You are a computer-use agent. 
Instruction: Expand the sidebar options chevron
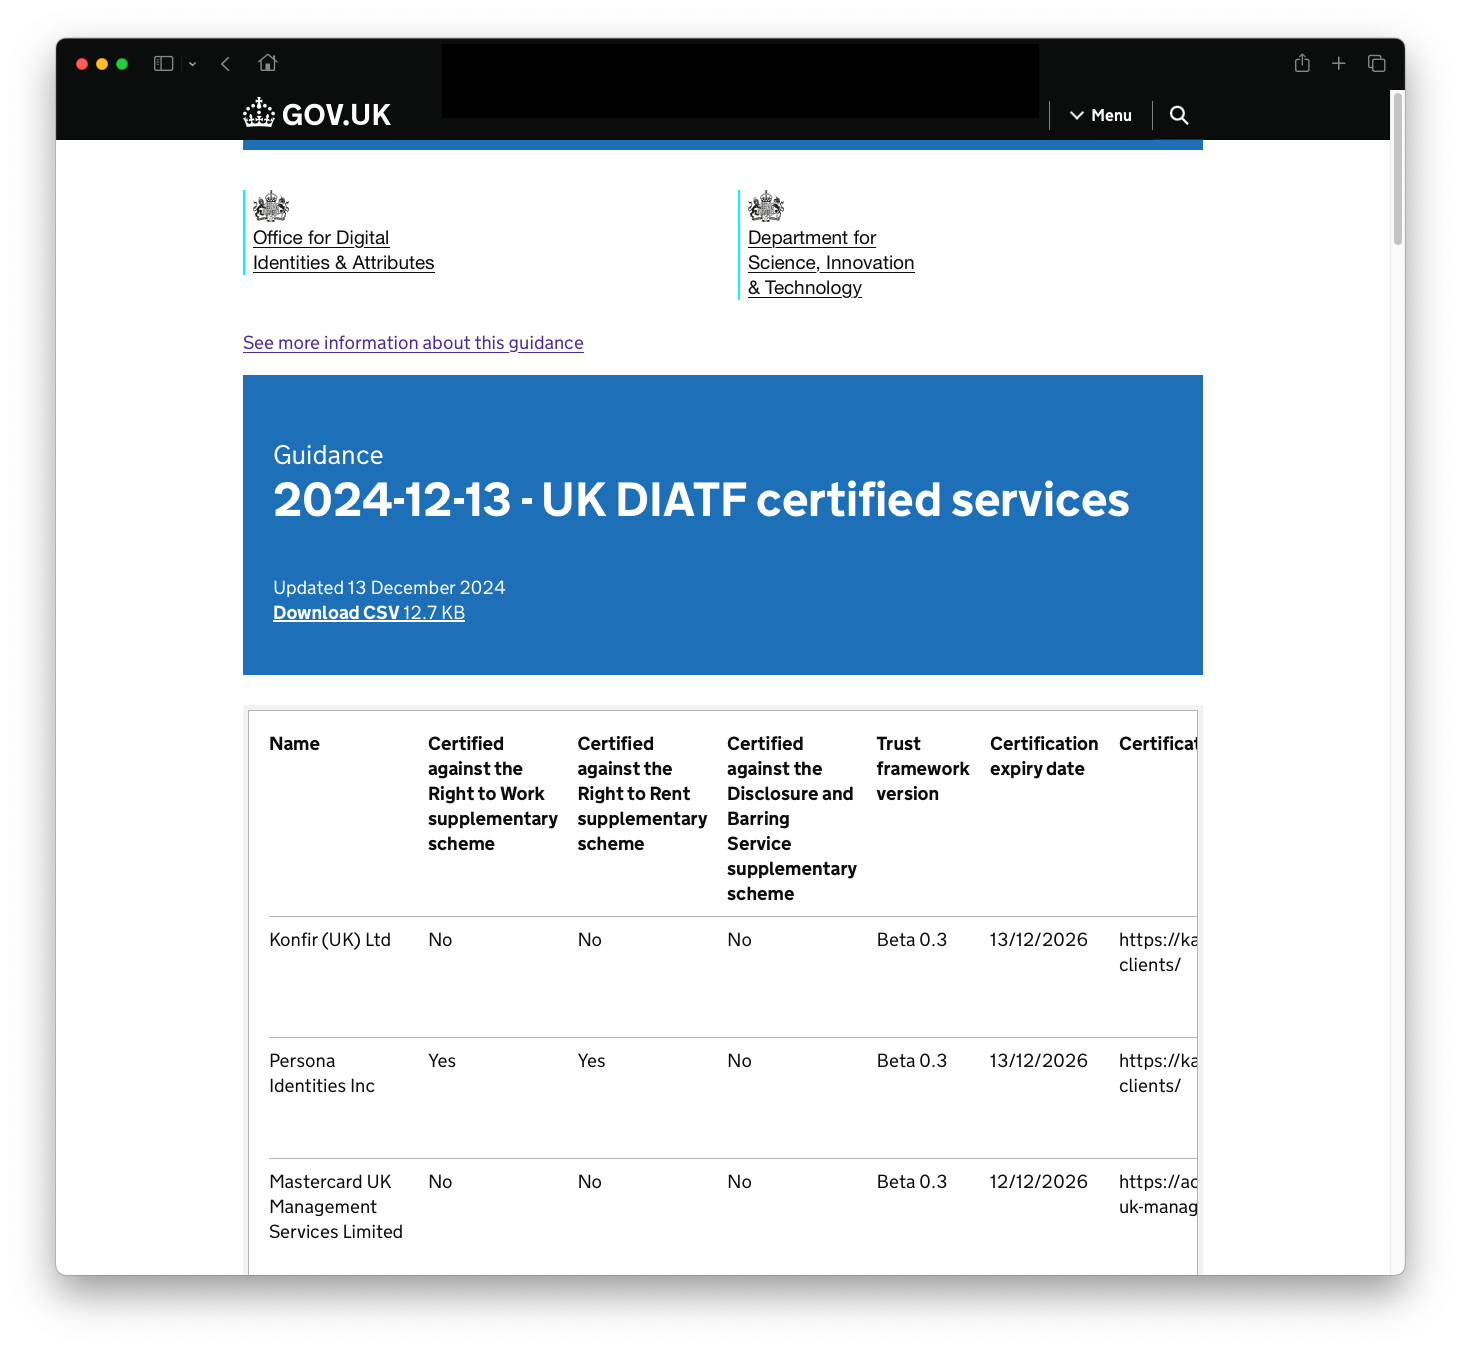click(x=192, y=63)
